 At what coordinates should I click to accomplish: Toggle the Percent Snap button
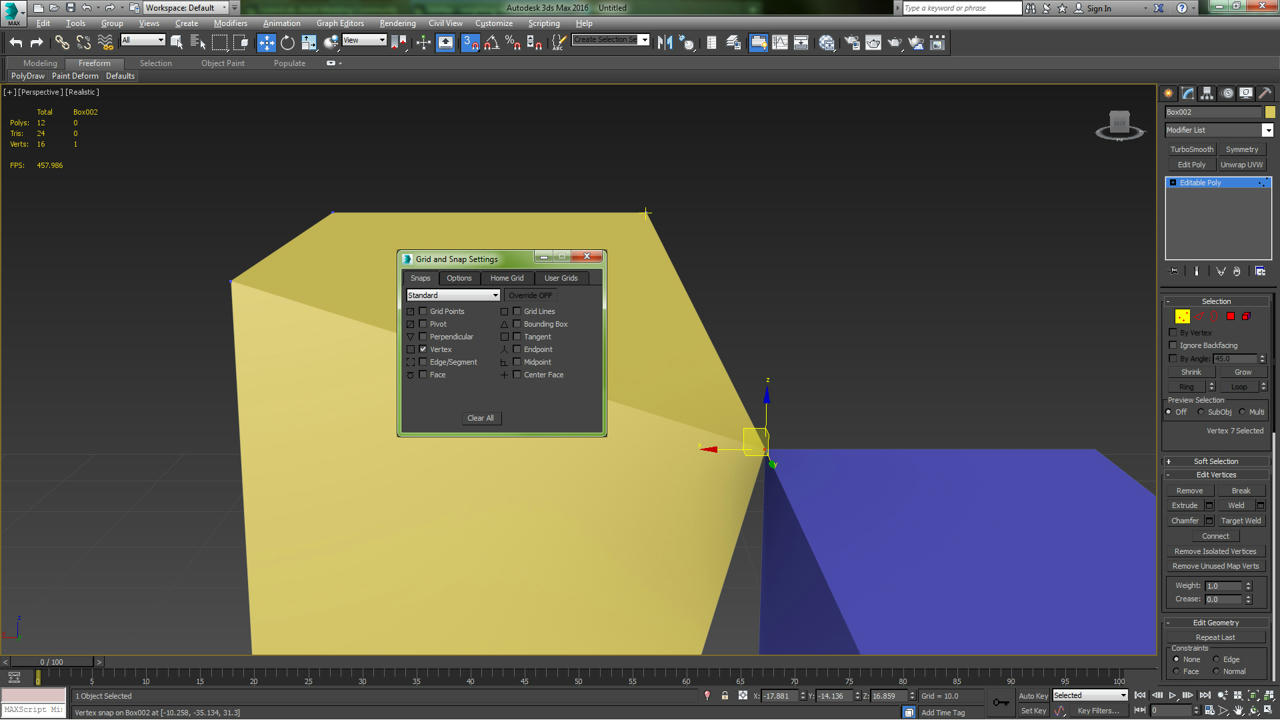pos(513,42)
